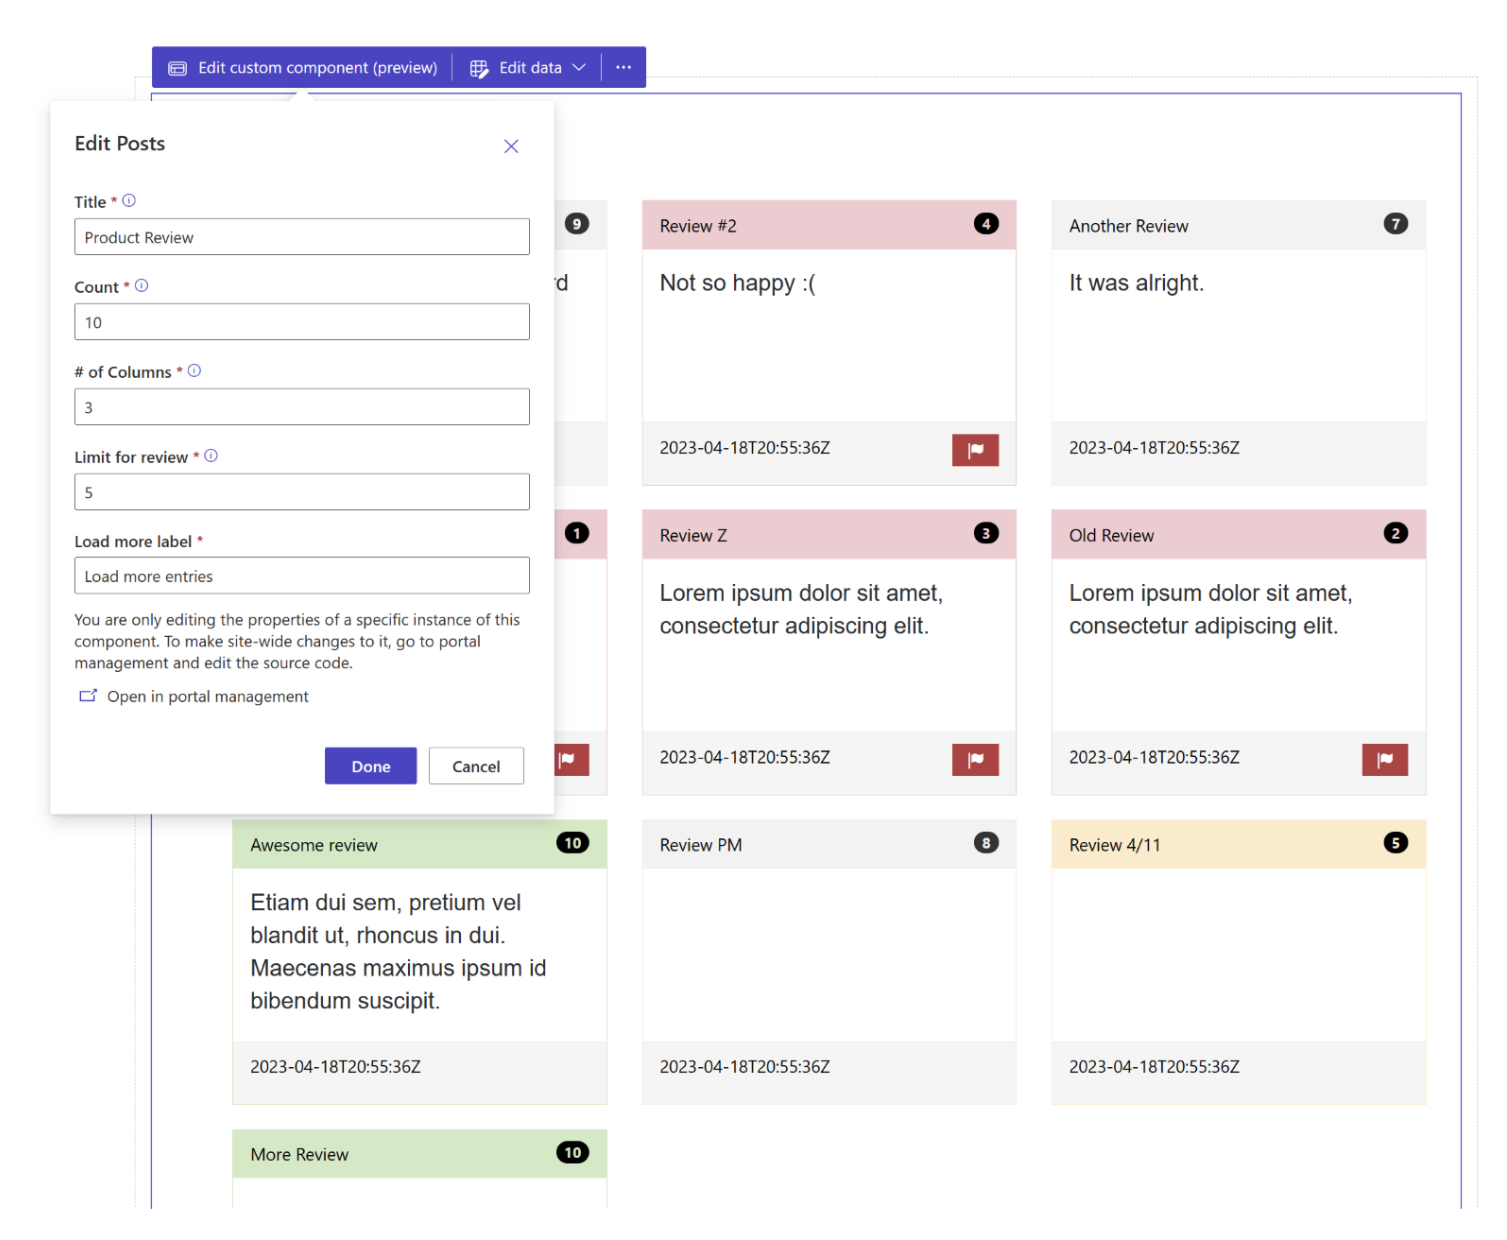Click badge 7 on Another Review
1507x1240 pixels.
click(x=1396, y=224)
